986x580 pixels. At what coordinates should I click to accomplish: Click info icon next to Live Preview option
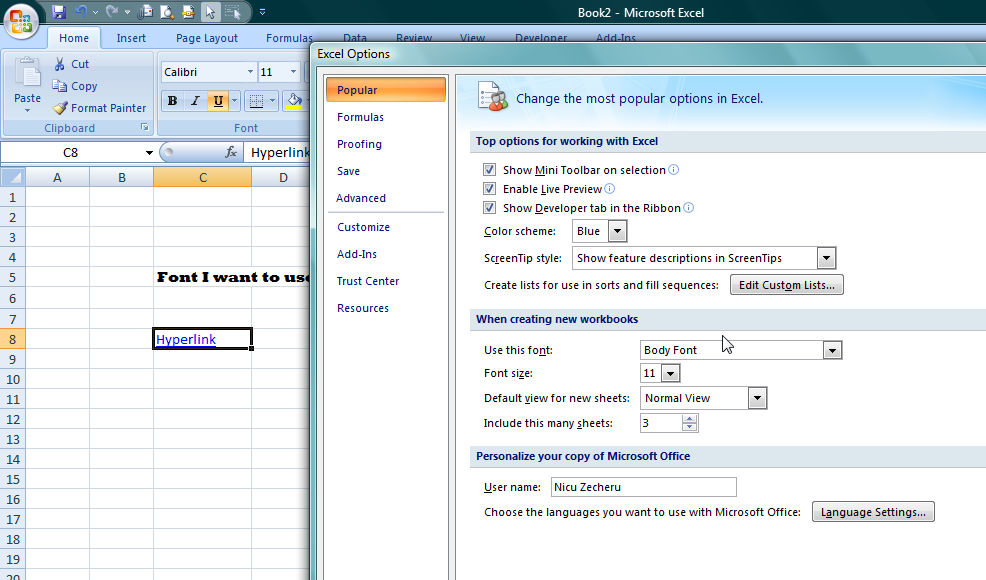click(609, 189)
